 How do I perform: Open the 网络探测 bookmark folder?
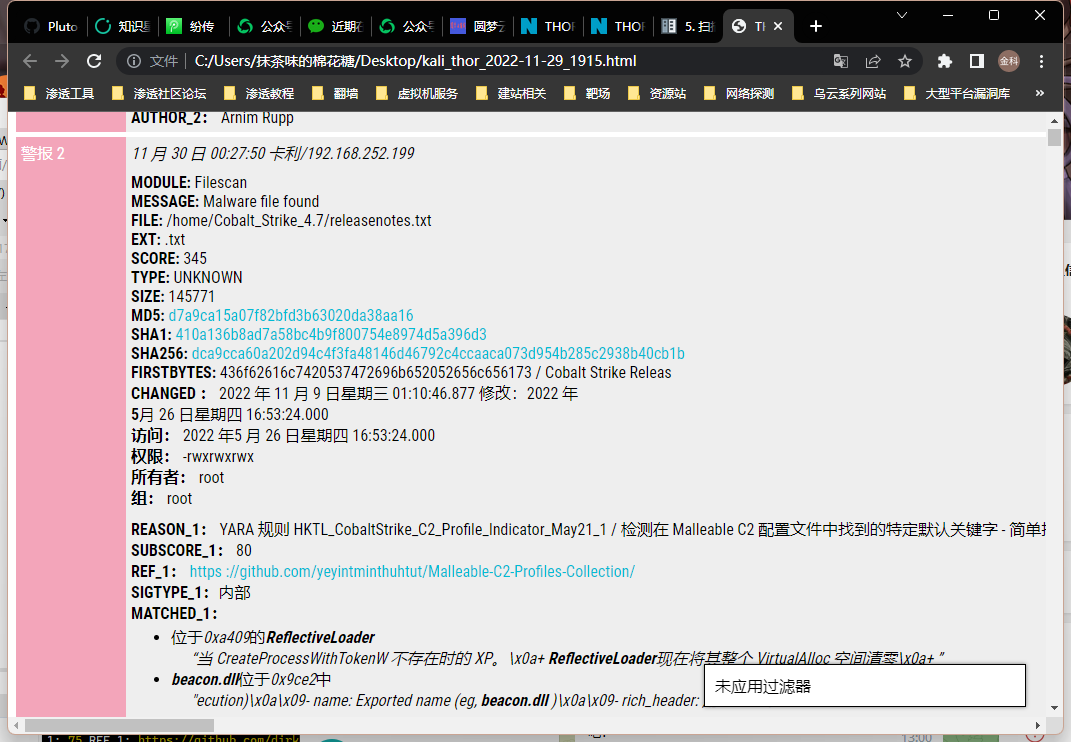[739, 93]
